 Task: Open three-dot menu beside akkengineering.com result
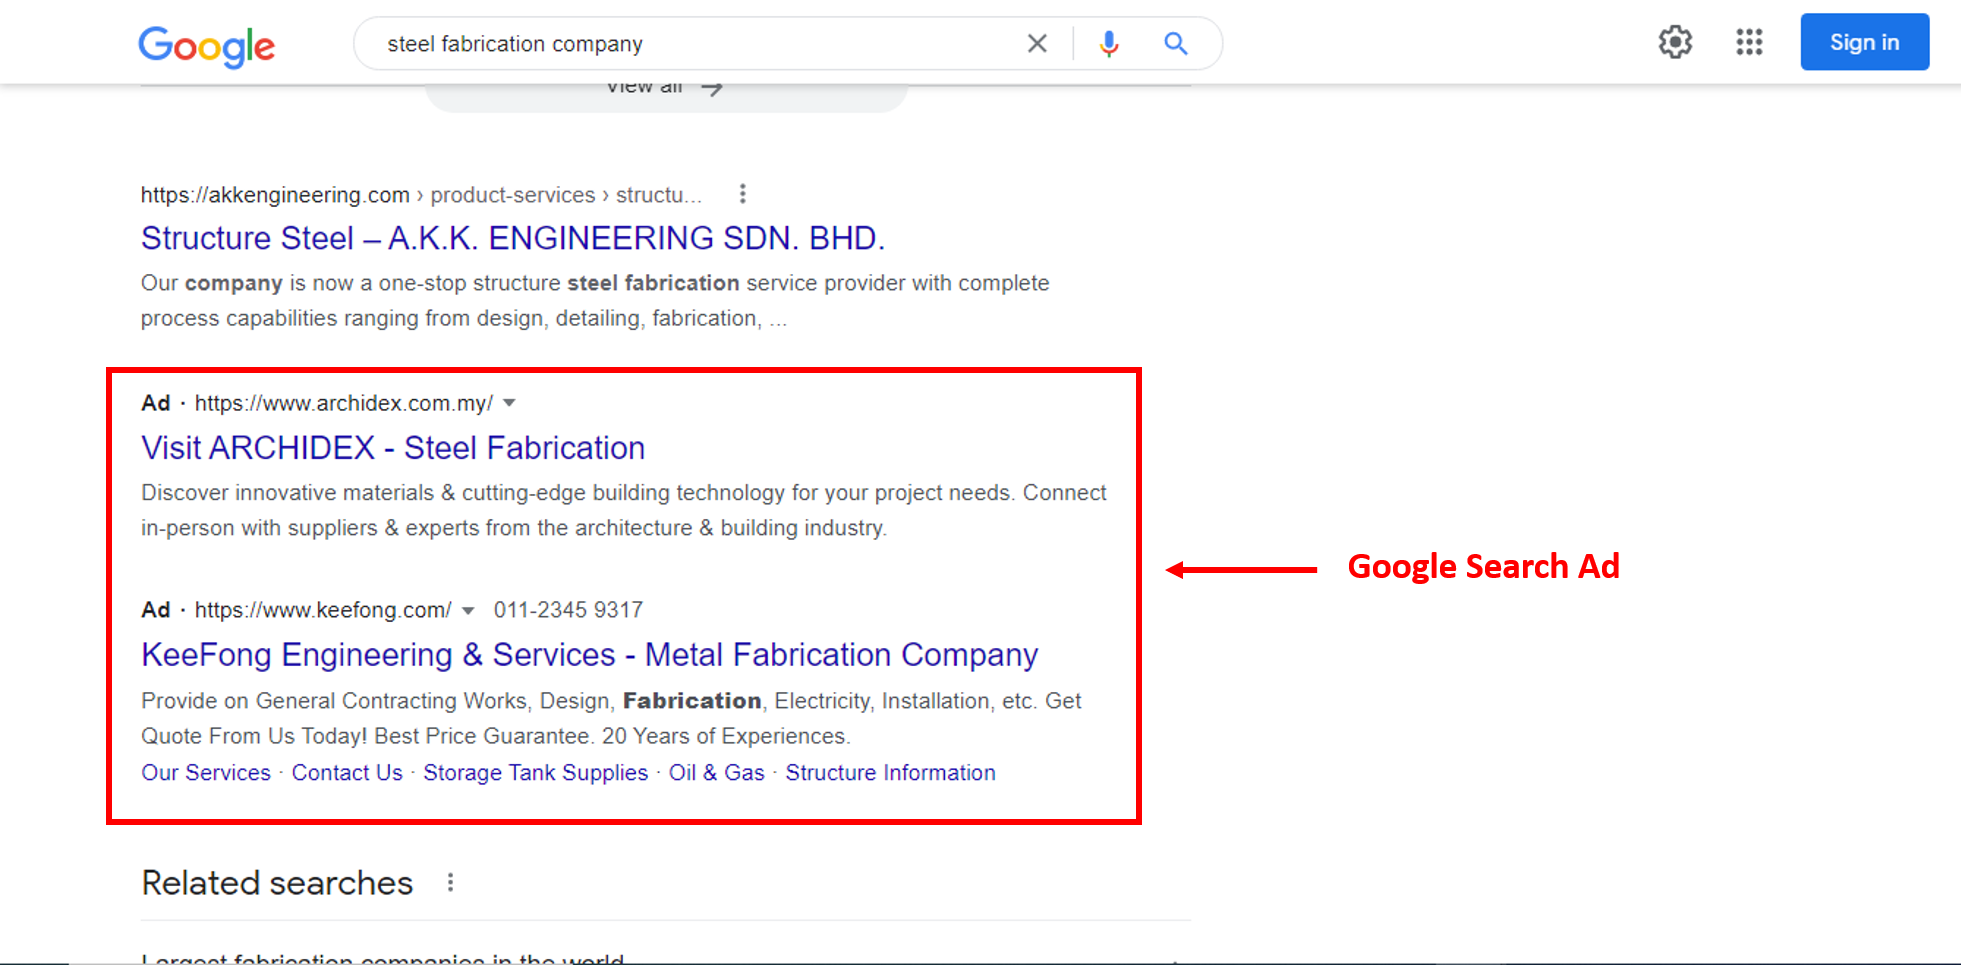point(742,194)
